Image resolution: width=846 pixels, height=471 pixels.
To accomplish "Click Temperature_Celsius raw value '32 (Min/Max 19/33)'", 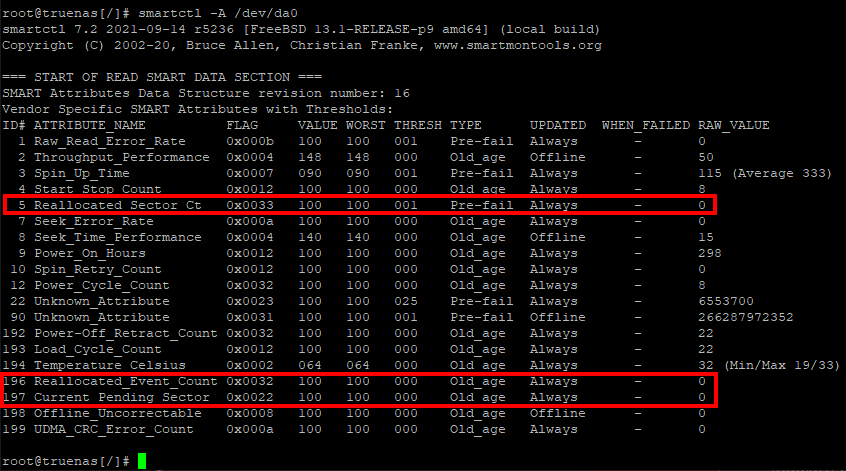I will 769,365.
